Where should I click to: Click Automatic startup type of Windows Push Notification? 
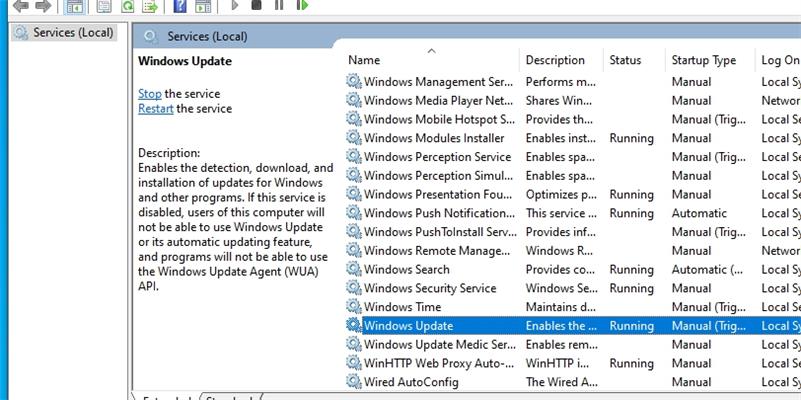pyautogui.click(x=699, y=214)
